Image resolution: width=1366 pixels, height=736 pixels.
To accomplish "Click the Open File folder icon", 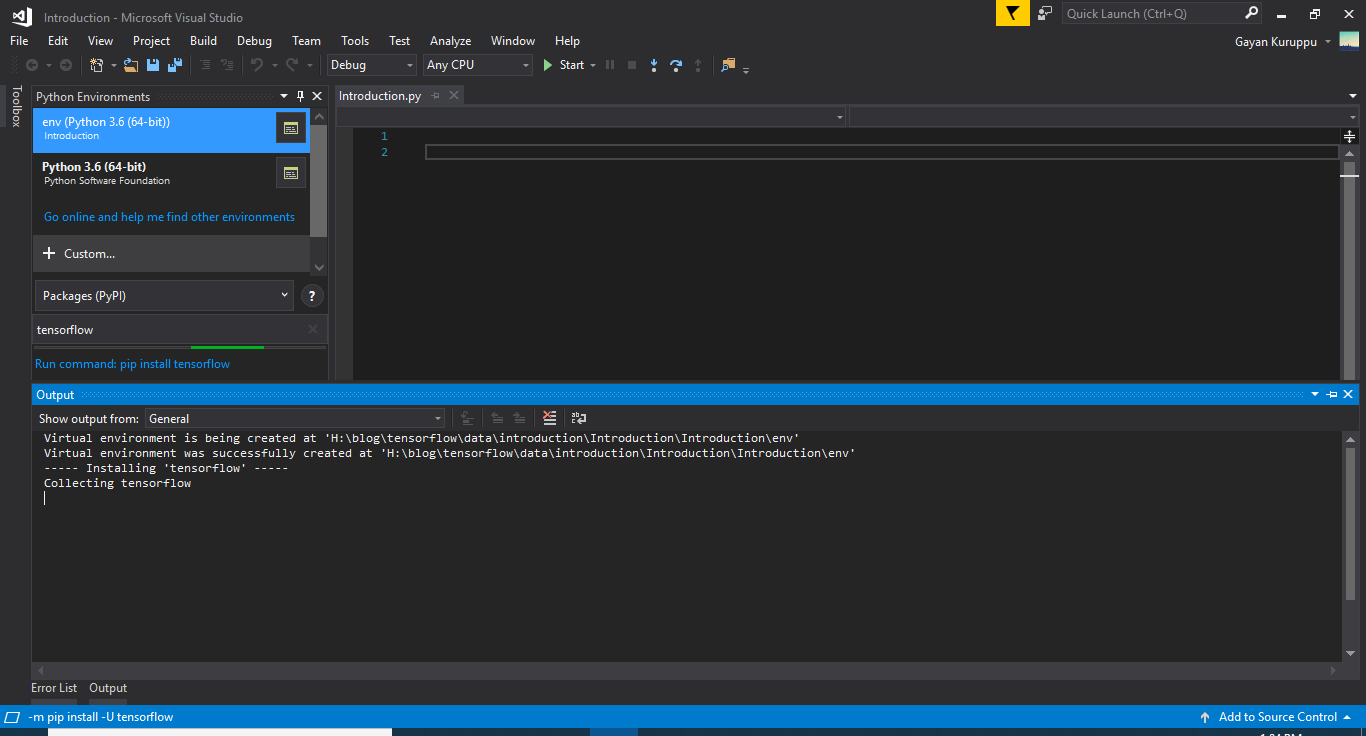I will (x=131, y=65).
